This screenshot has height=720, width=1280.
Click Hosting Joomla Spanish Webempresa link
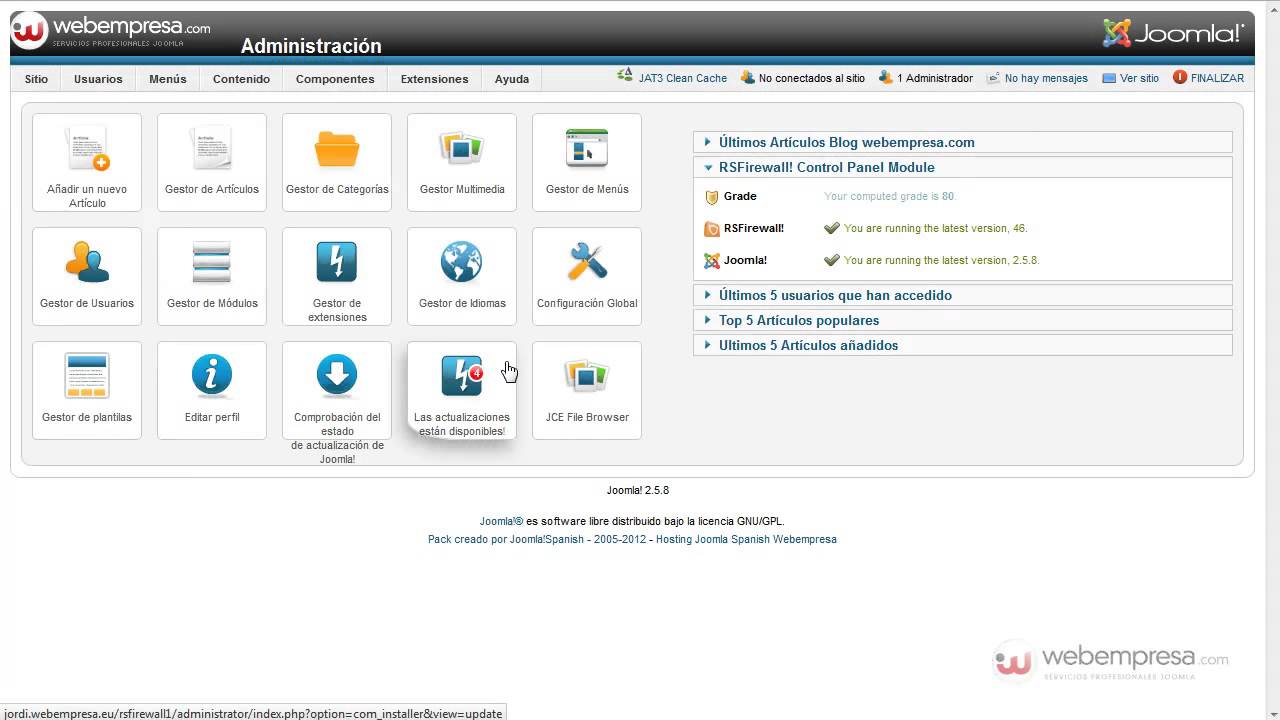tap(746, 539)
